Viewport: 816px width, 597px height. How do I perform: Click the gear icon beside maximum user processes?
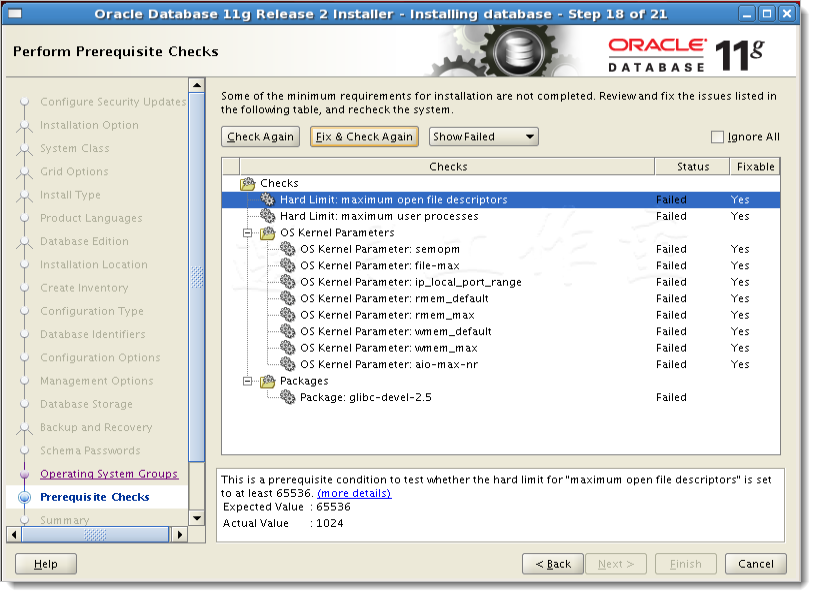coord(266,216)
